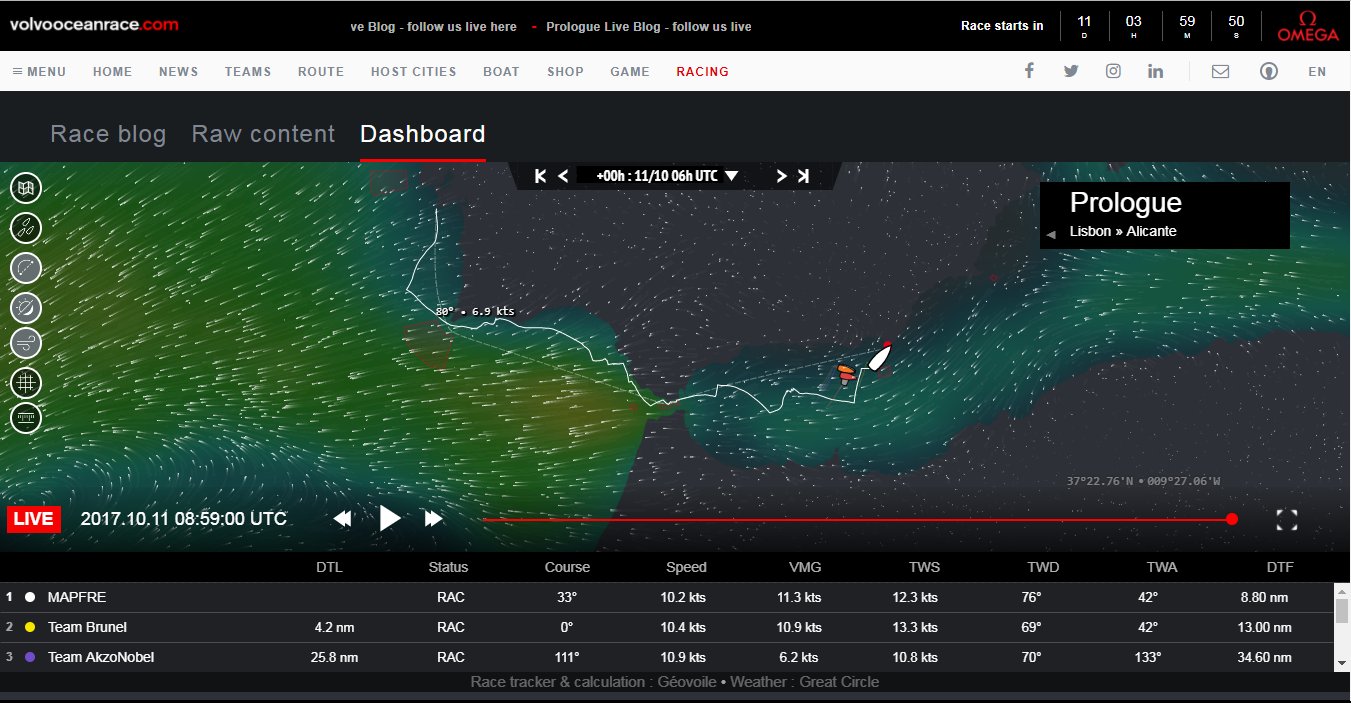1351x703 pixels.
Task: Fast forward the race playback
Action: [433, 519]
